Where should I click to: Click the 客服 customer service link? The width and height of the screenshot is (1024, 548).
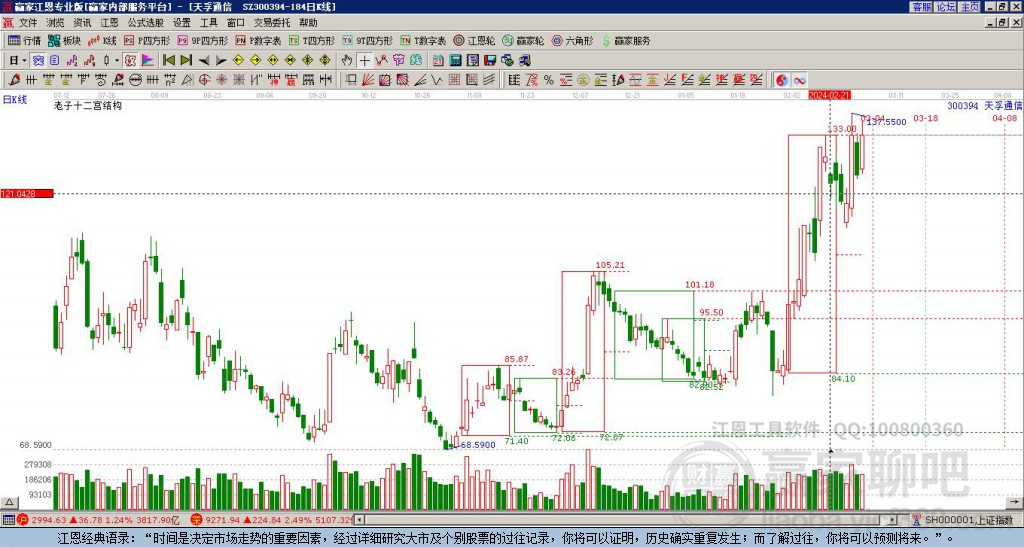pyautogui.click(x=922, y=7)
